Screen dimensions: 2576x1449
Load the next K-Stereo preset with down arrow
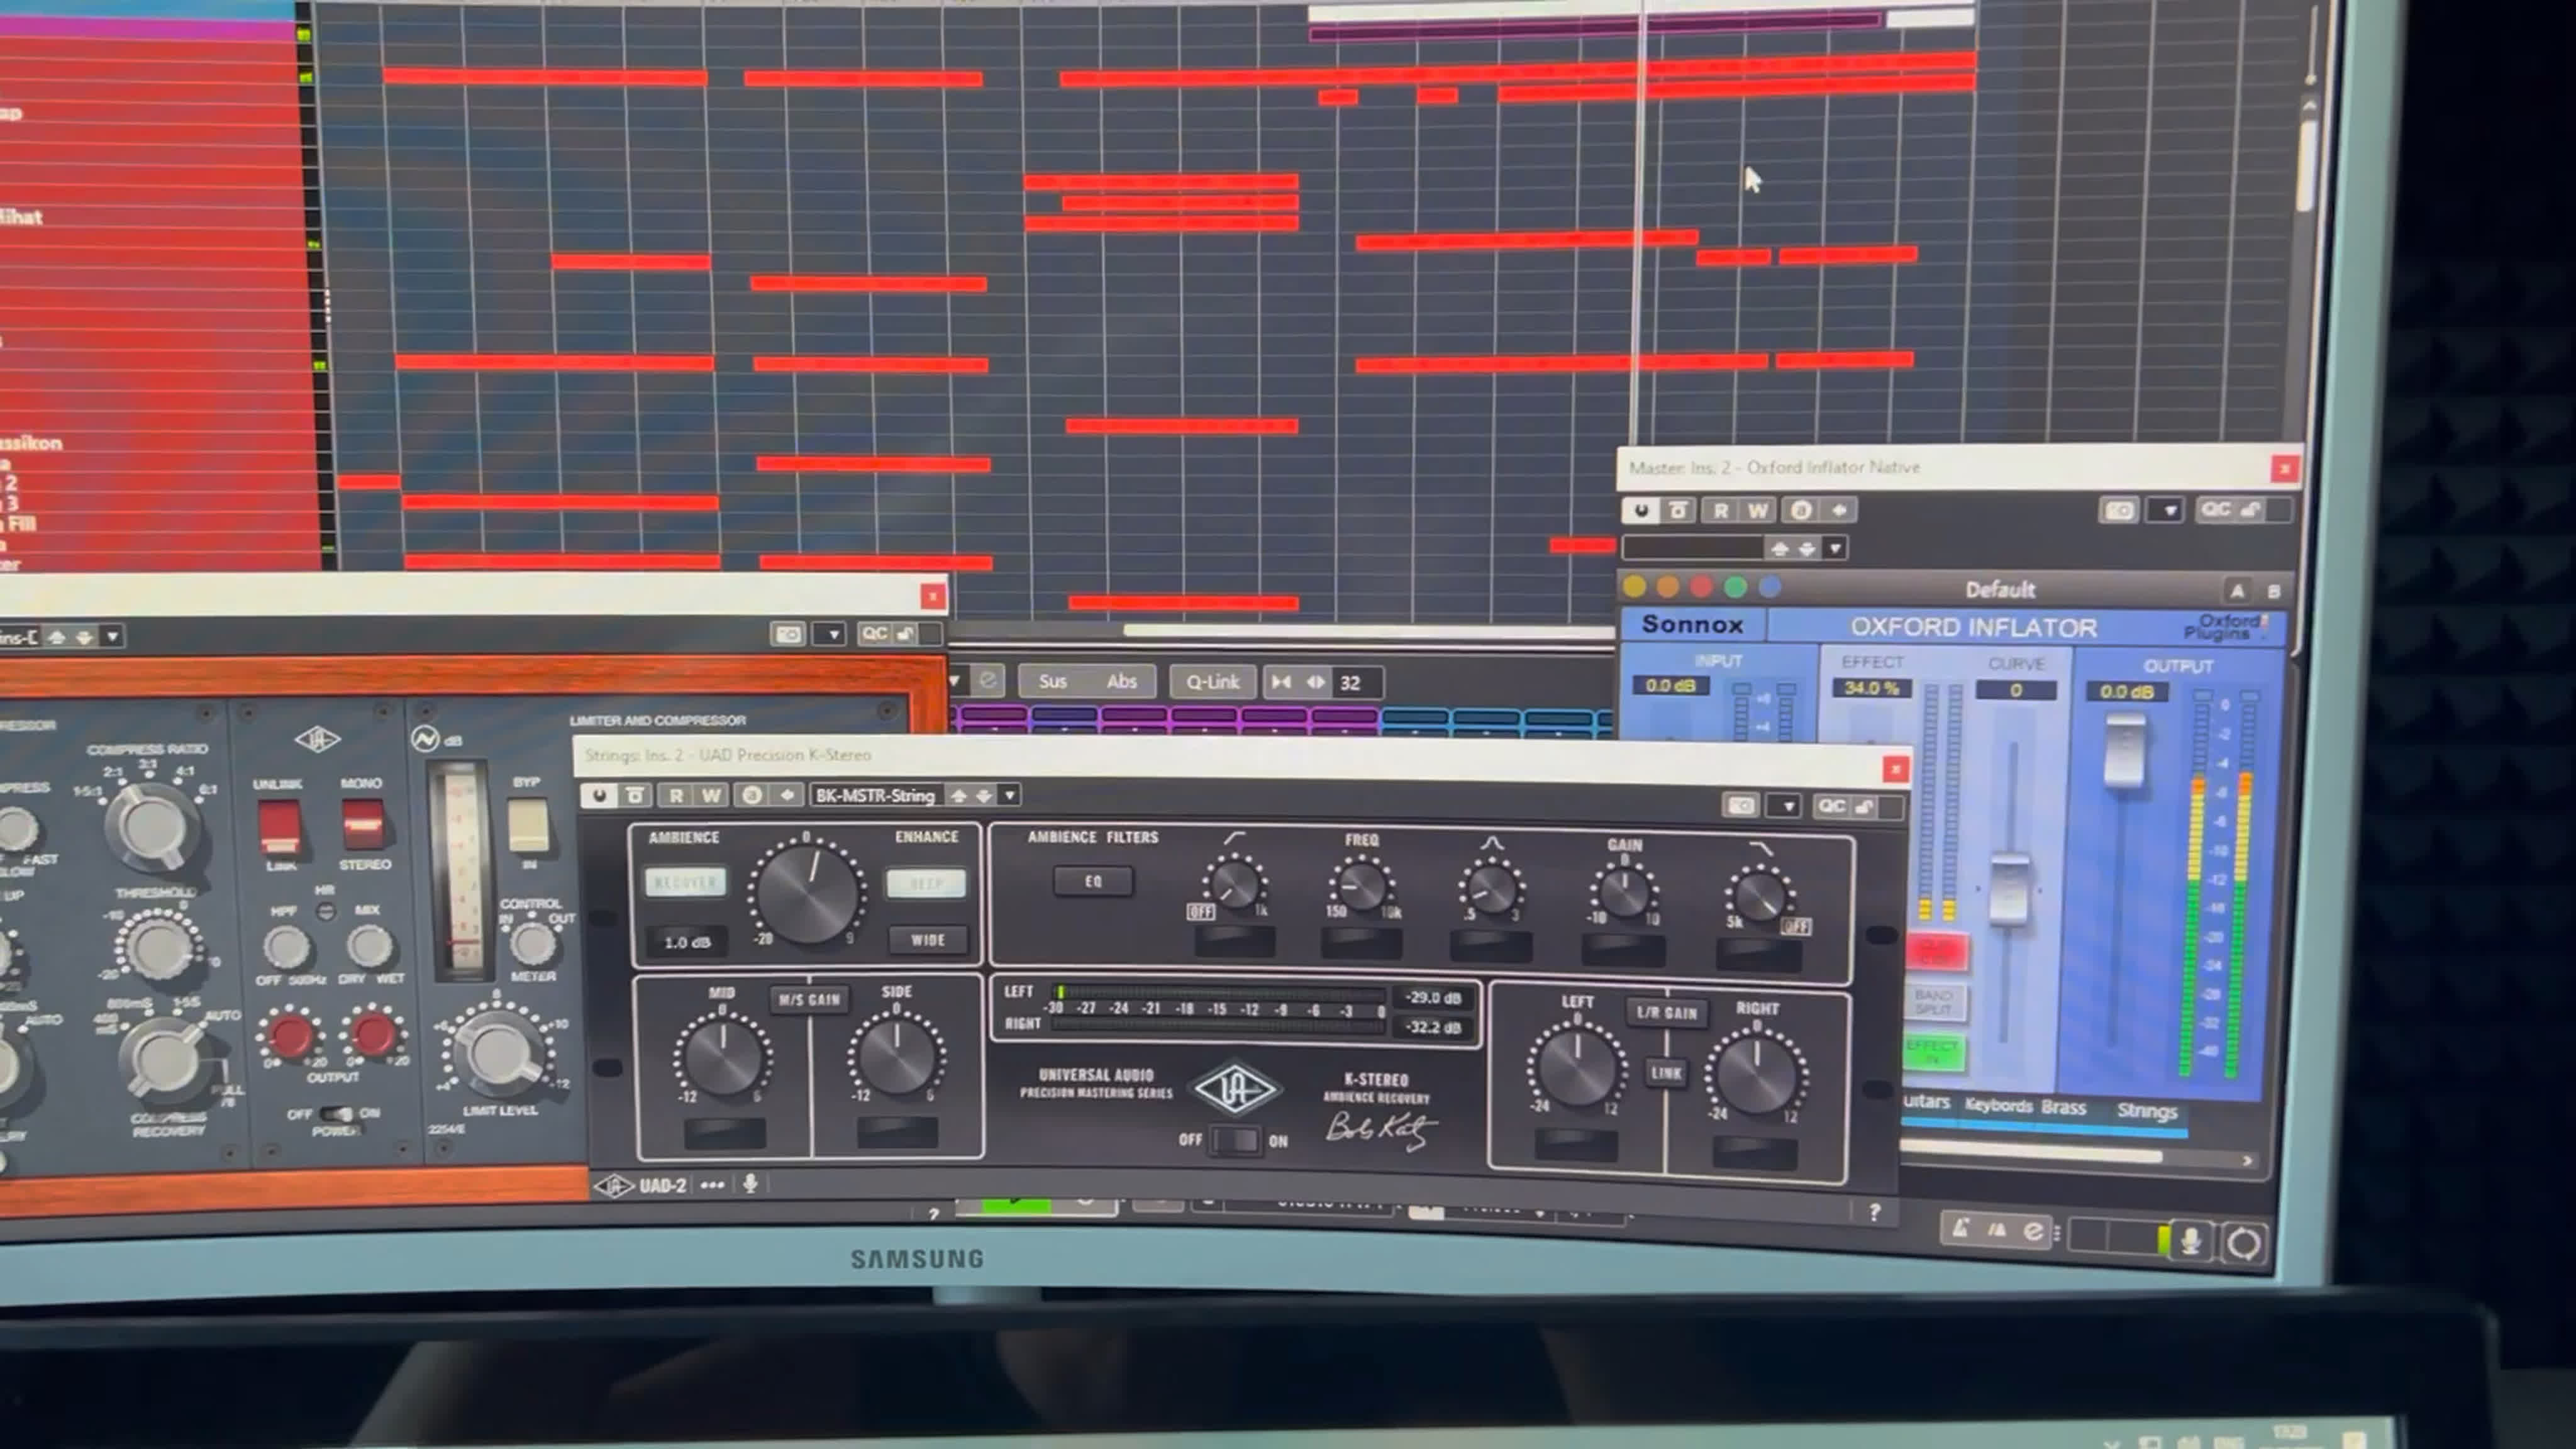(x=984, y=796)
